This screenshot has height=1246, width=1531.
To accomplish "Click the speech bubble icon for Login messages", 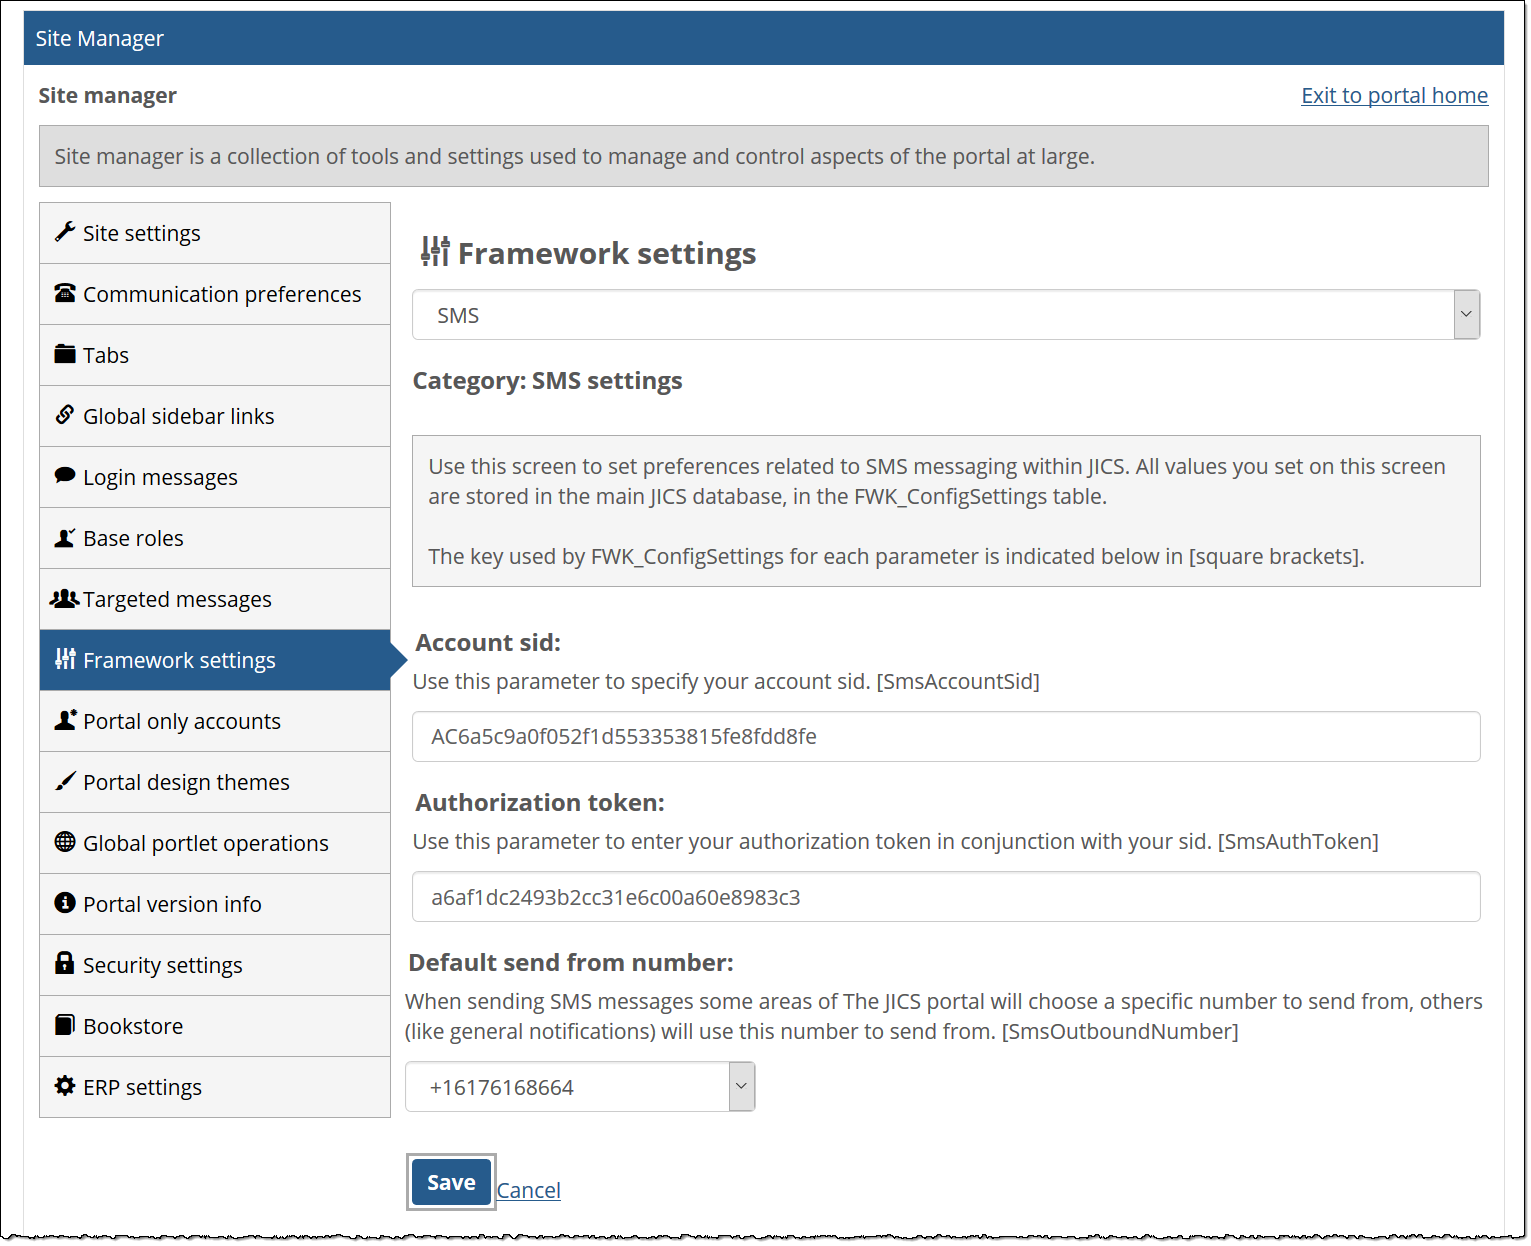I will pyautogui.click(x=65, y=476).
